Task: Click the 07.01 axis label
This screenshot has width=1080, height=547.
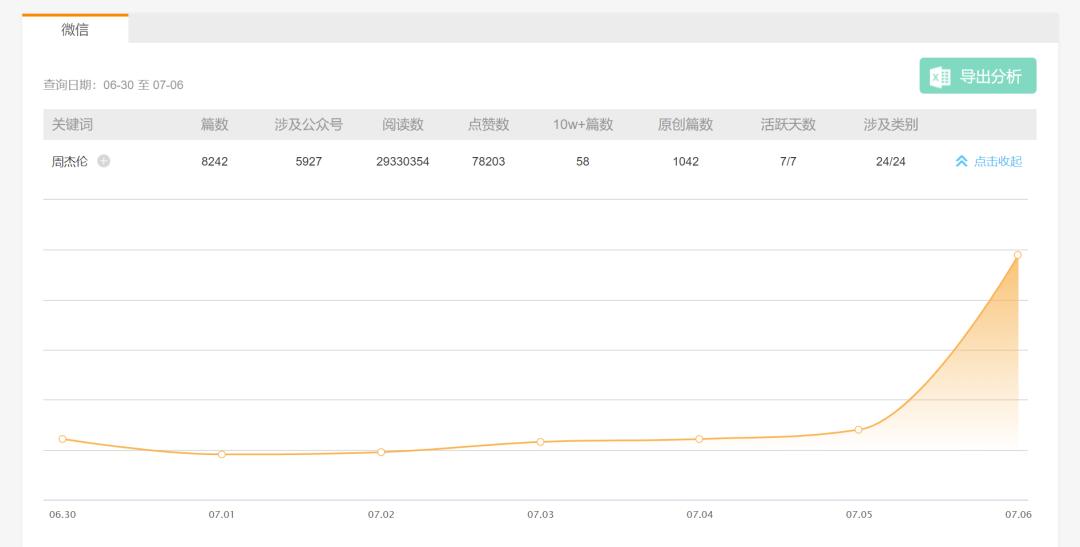Action: [x=222, y=515]
